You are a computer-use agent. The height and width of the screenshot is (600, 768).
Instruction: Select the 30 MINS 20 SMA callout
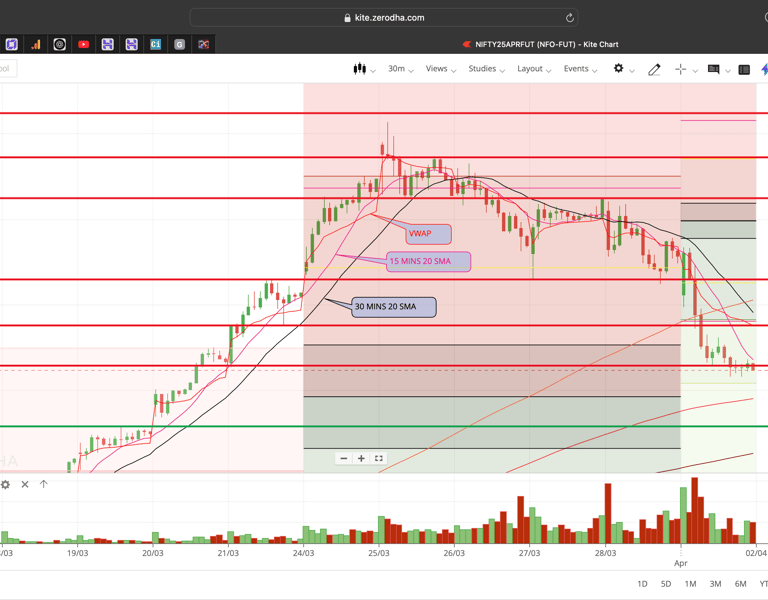tap(394, 307)
